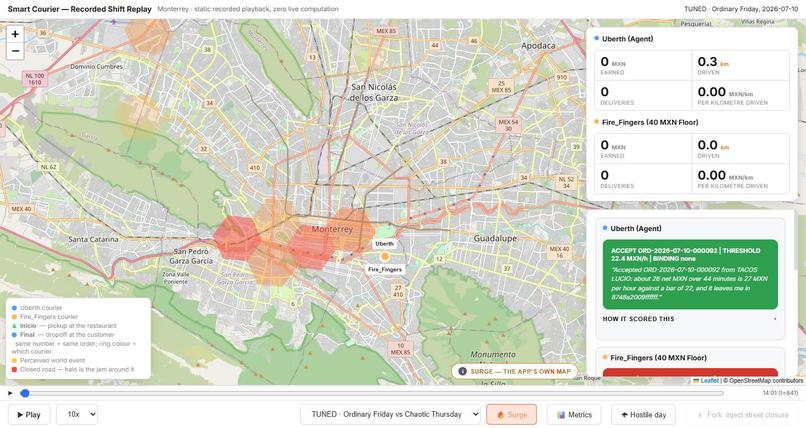This screenshot has width=806, height=428.
Task: Move the blue timeline slider handle
Action: pyautogui.click(x=25, y=393)
